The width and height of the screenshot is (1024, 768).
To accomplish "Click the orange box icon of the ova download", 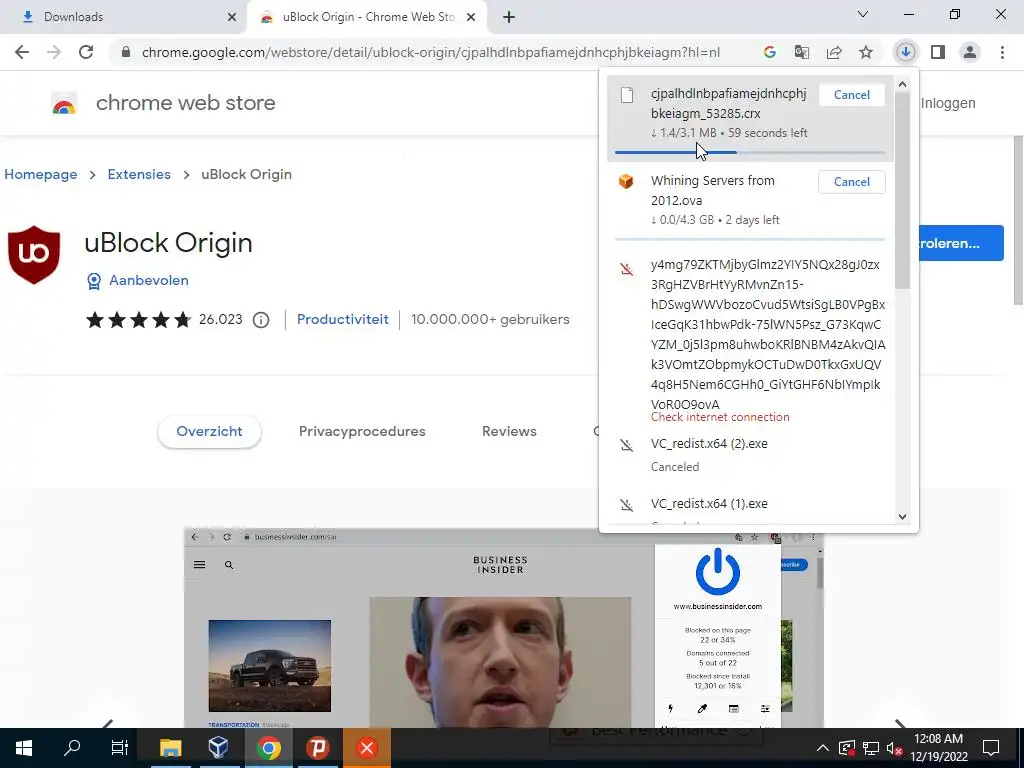I will [x=626, y=181].
